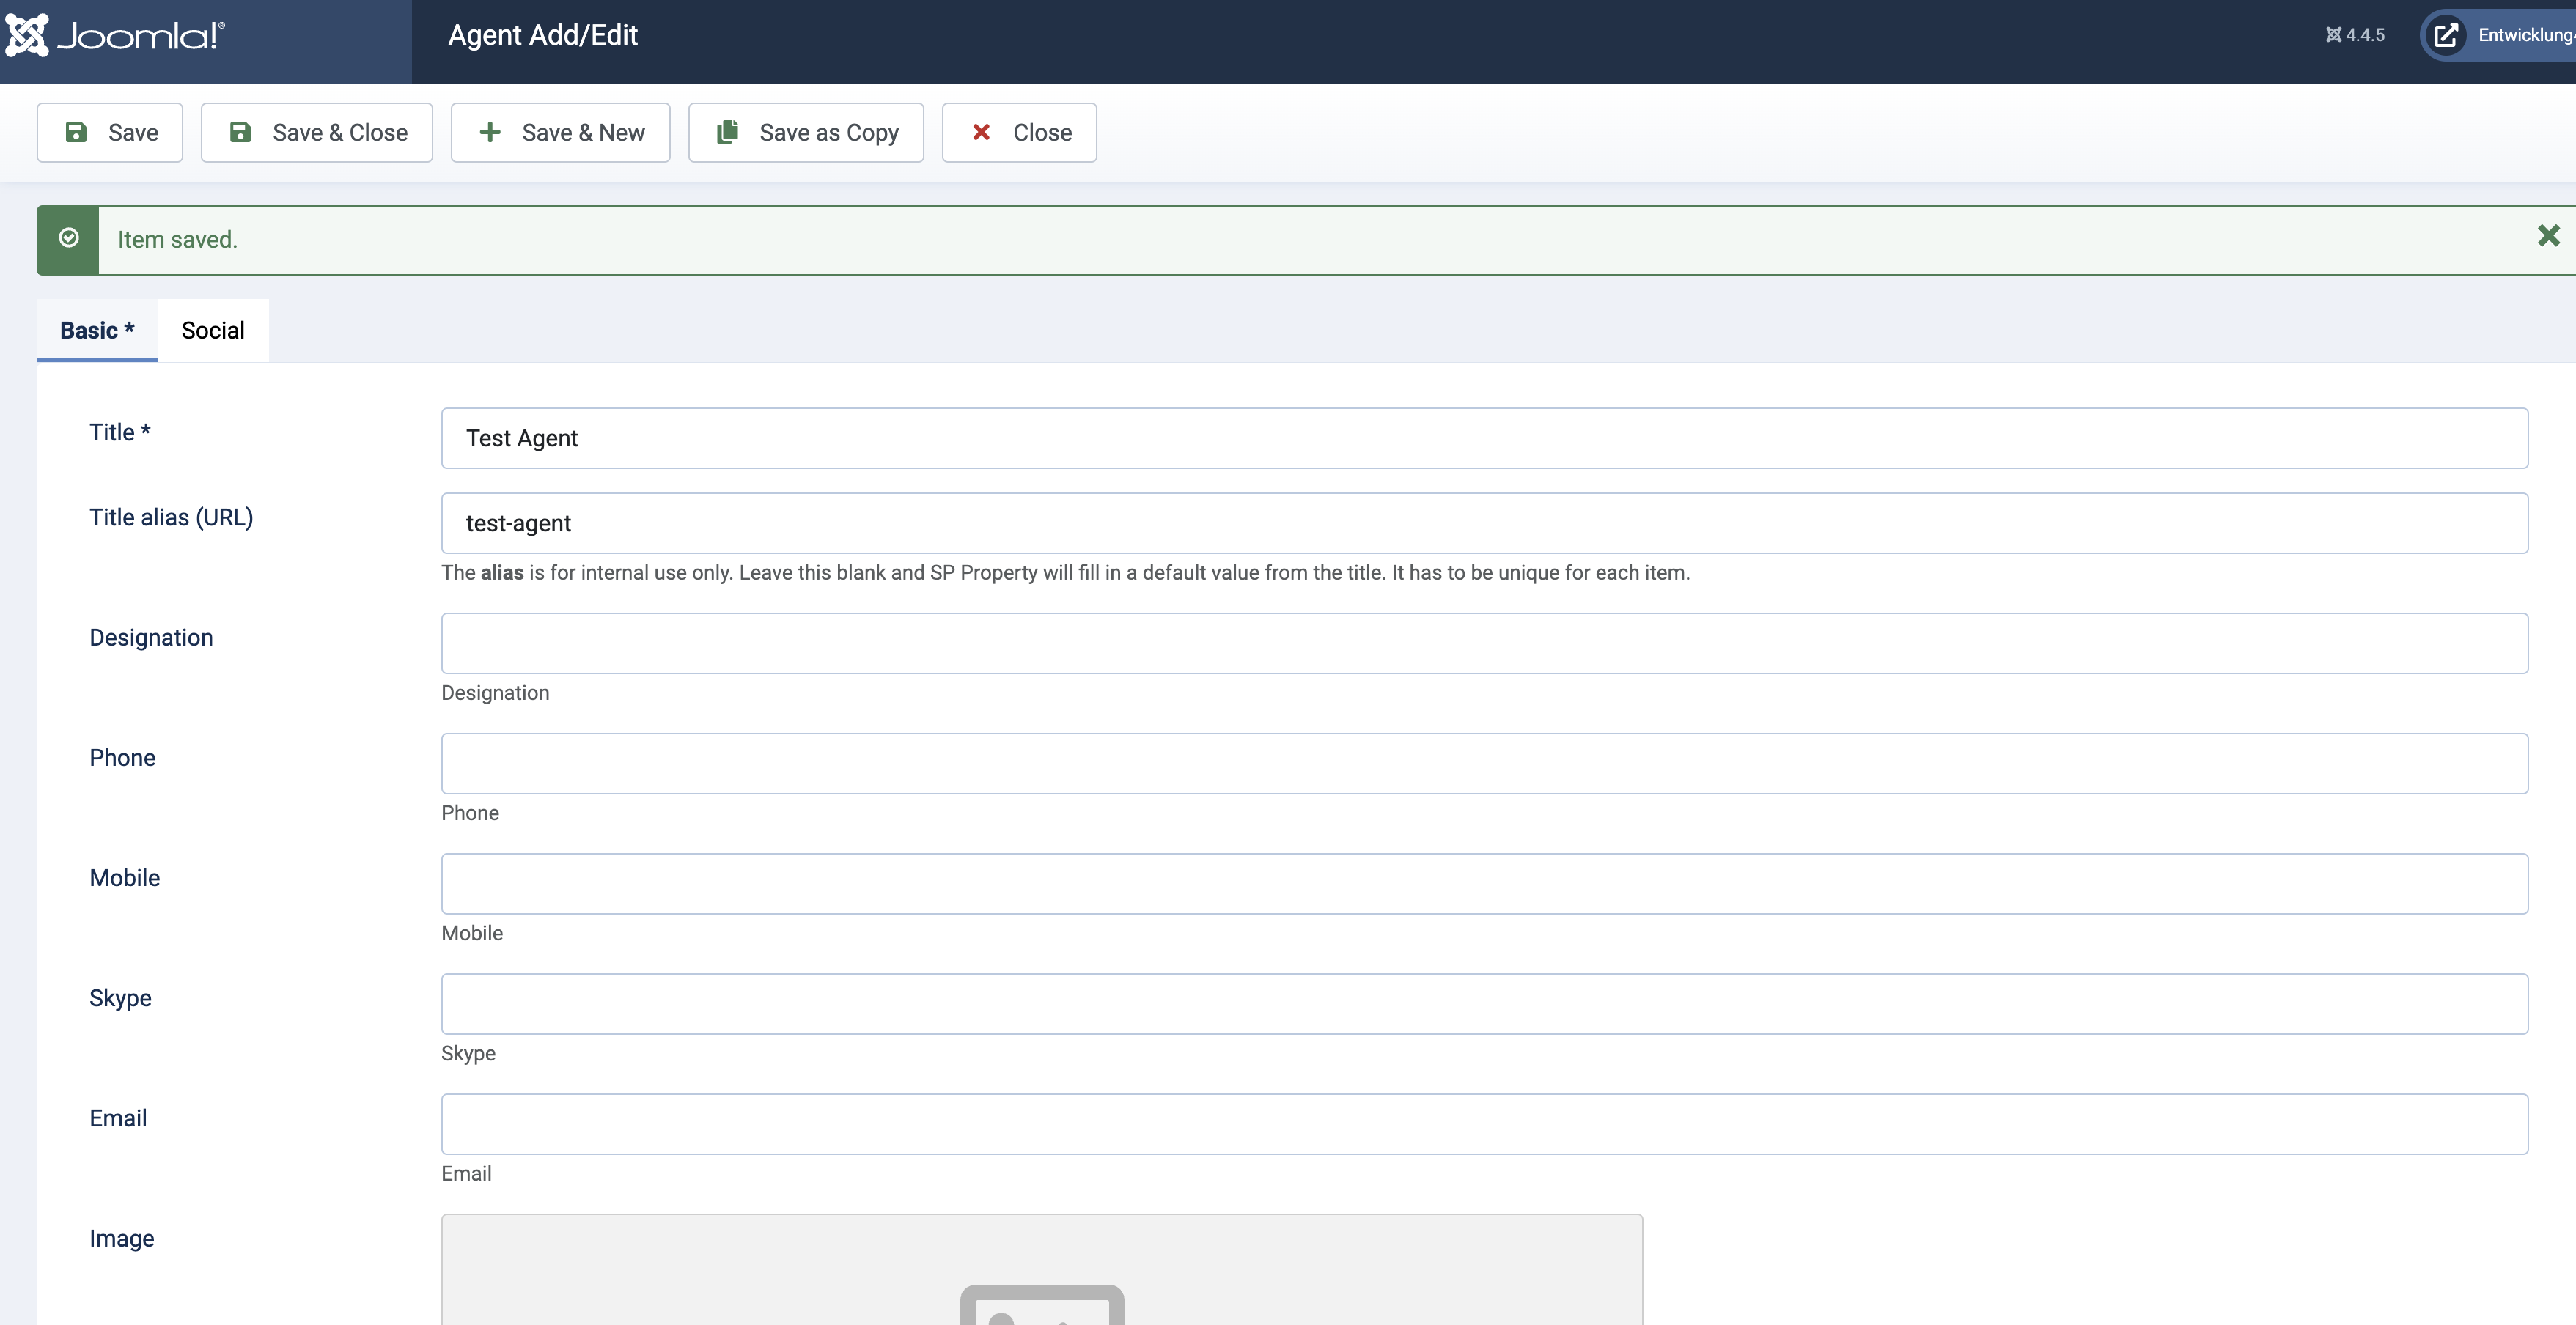The width and height of the screenshot is (2576, 1325).
Task: Click the green item saved status icon
Action: coord(67,238)
